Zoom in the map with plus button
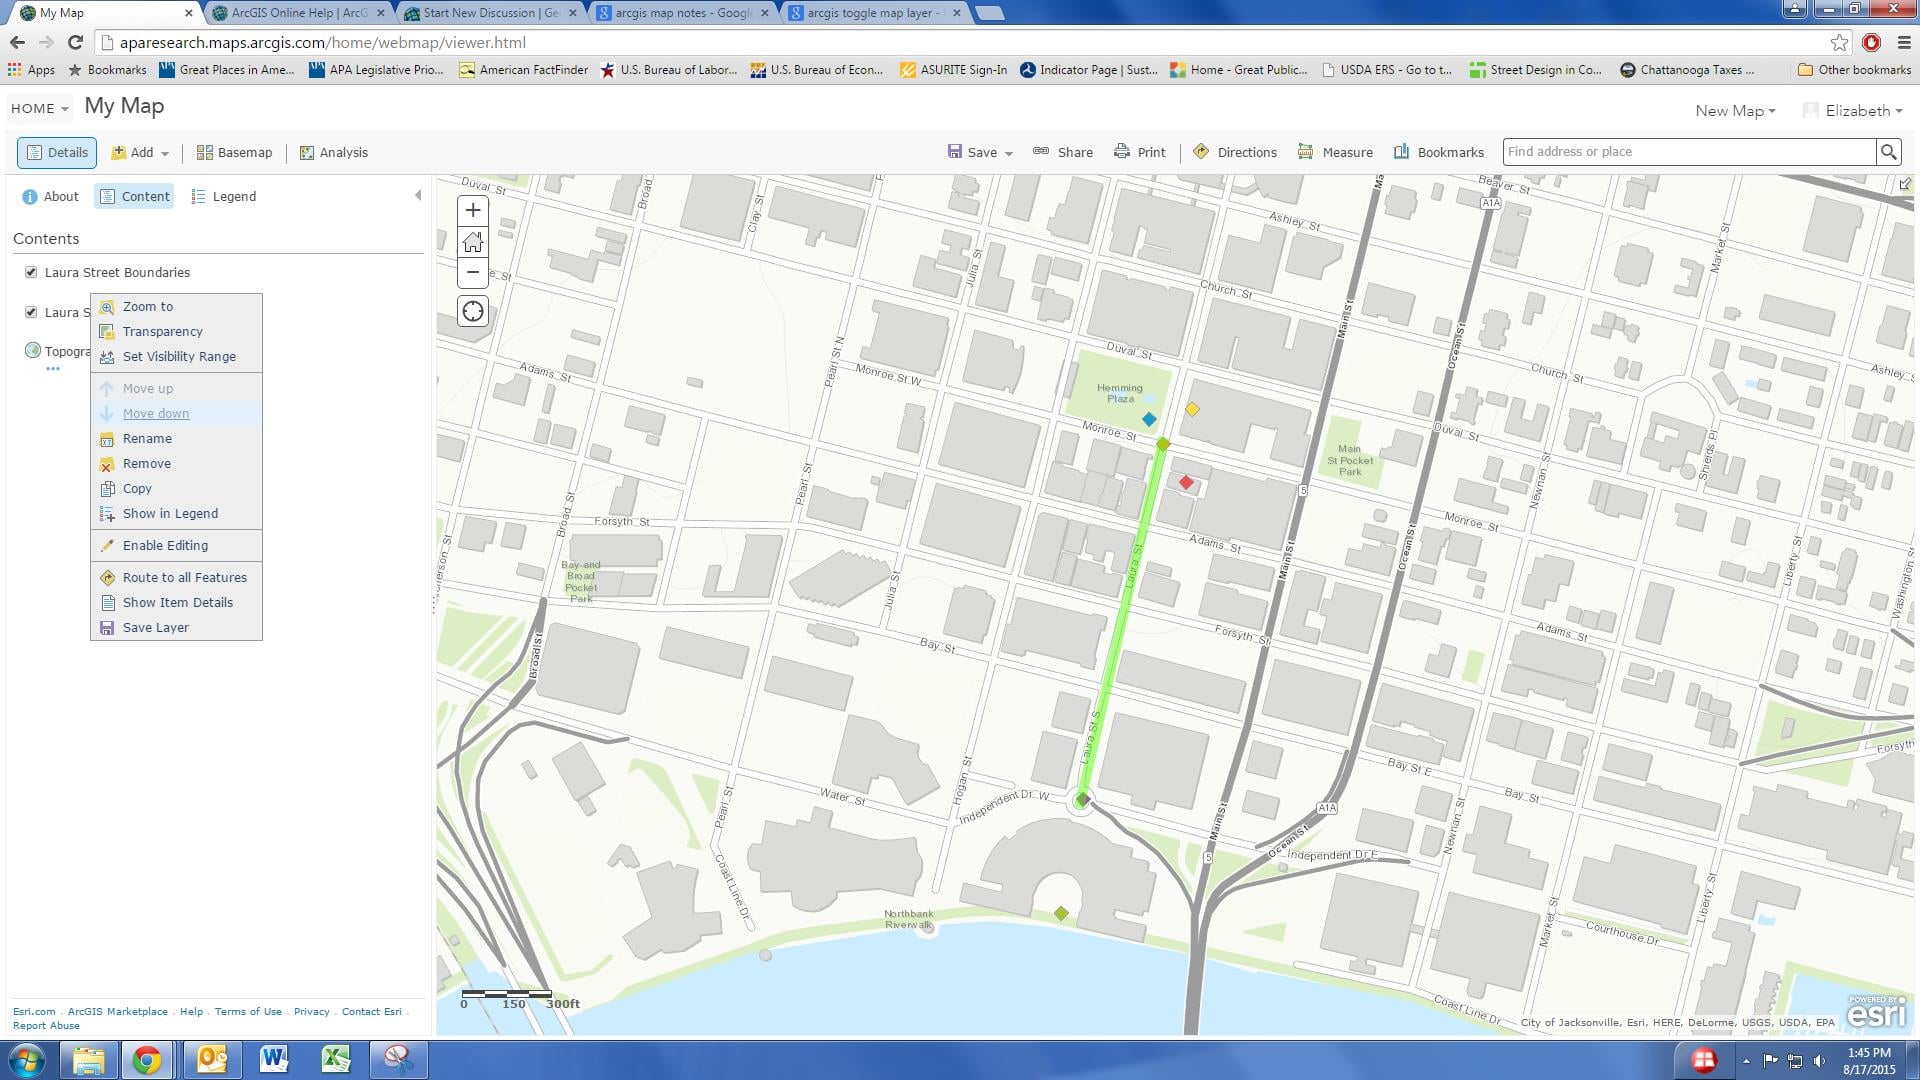This screenshot has height=1080, width=1920. click(x=473, y=211)
